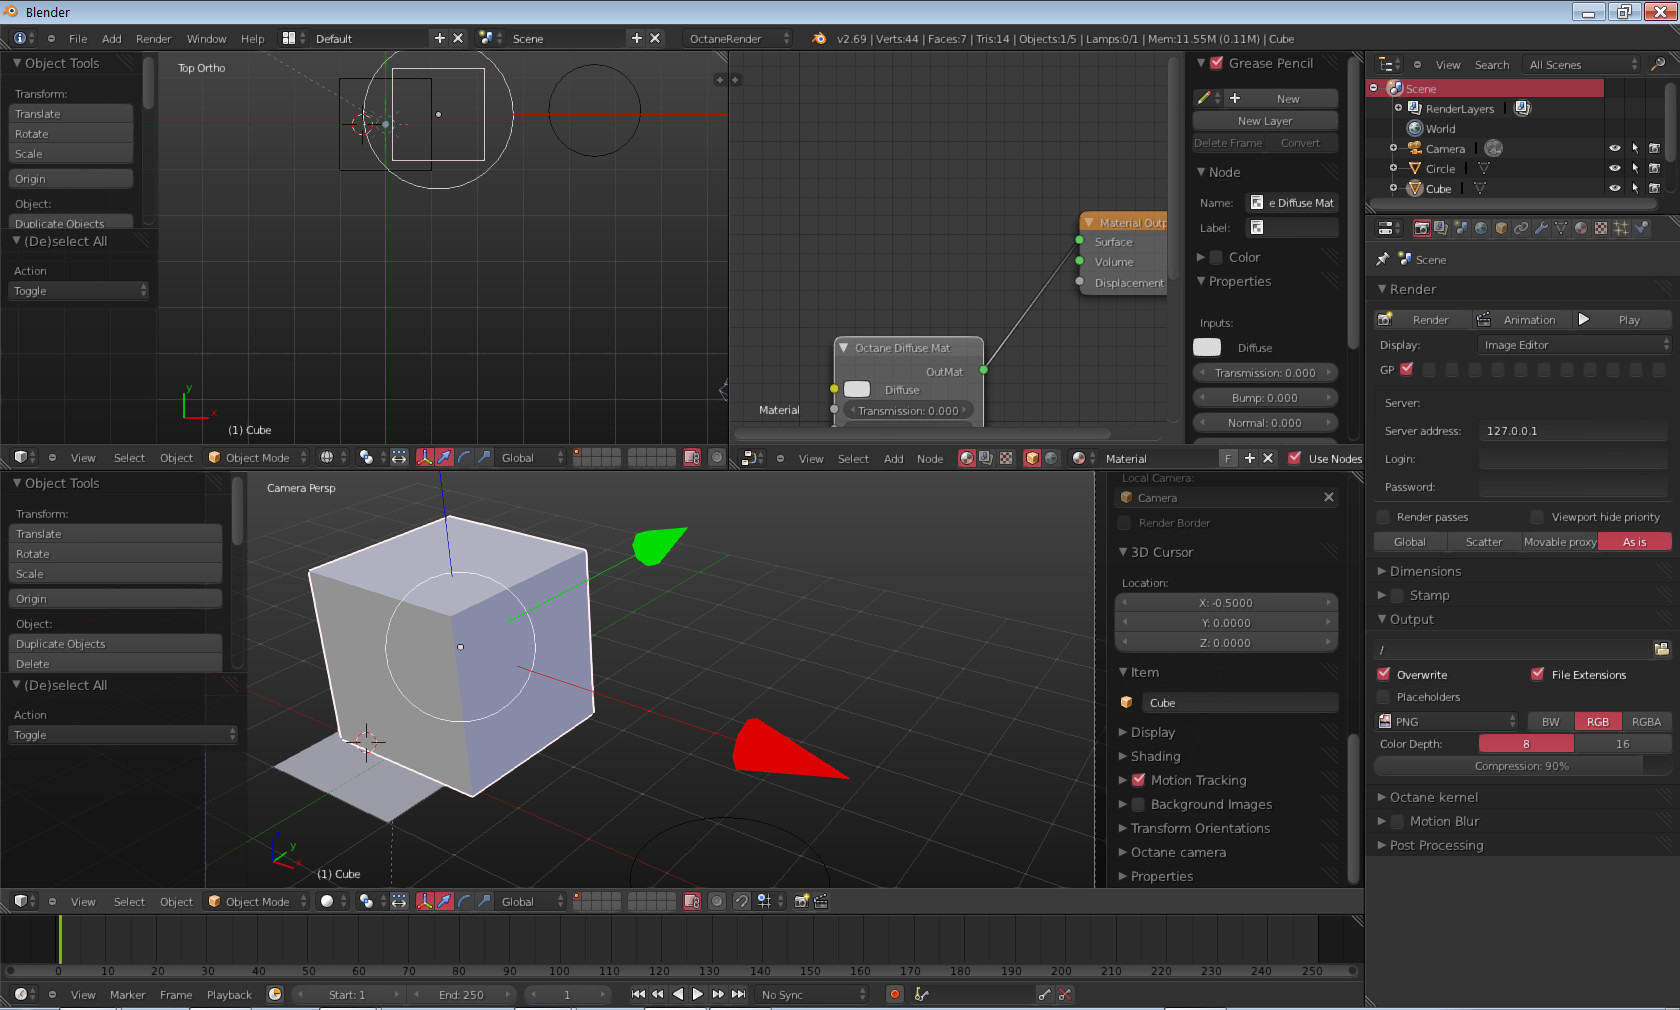Open the Render properties tab icon

point(1421,228)
